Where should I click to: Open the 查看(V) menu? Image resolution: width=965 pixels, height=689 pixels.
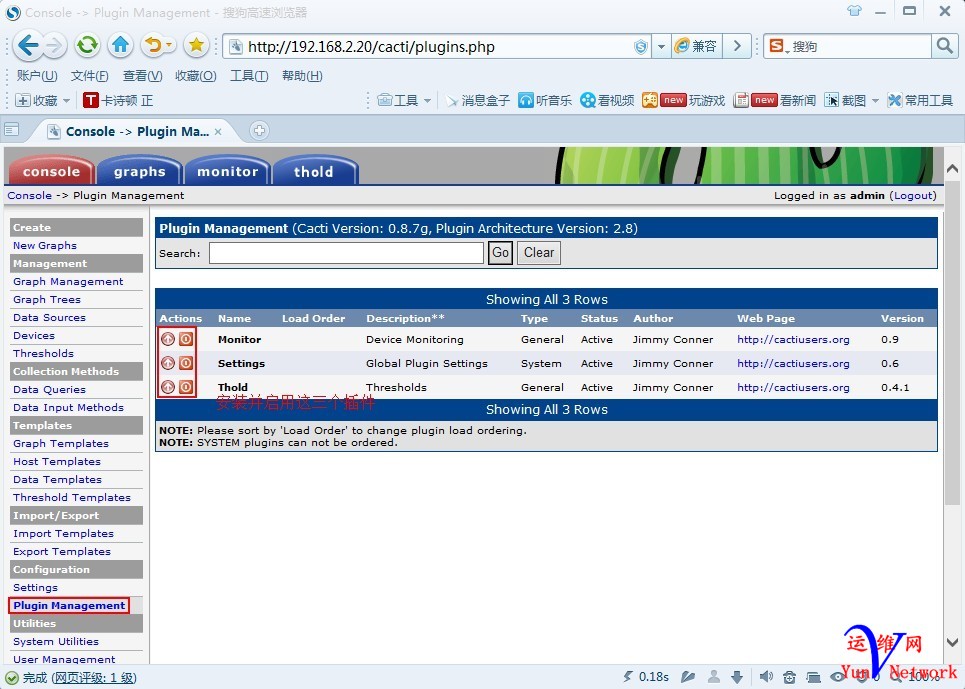[x=142, y=76]
